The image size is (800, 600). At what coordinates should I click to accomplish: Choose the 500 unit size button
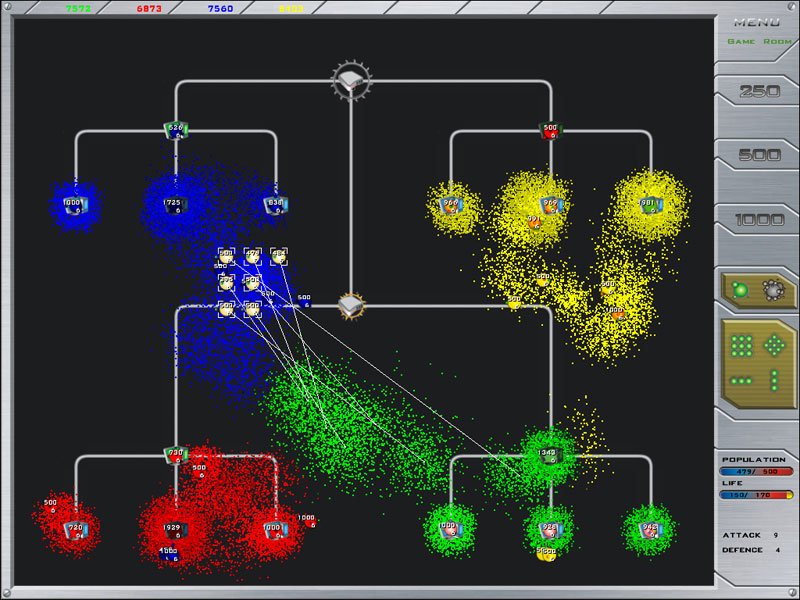click(757, 155)
